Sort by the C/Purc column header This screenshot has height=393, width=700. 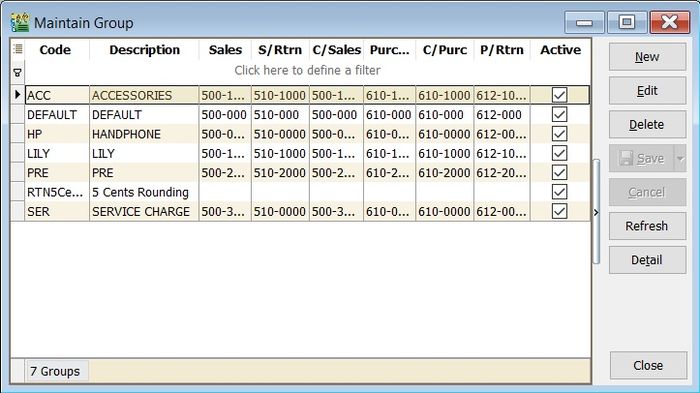click(x=445, y=50)
